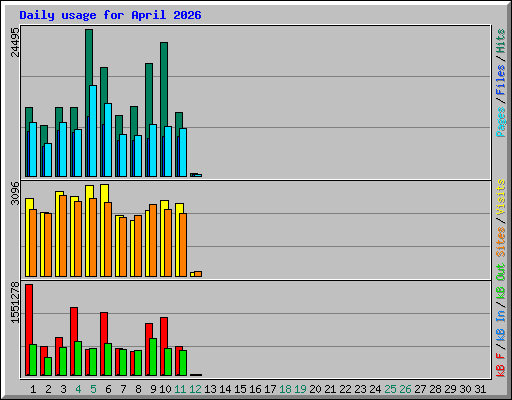Click day 22 on the x-axis
The width and height of the screenshot is (512, 400).
[345, 389]
